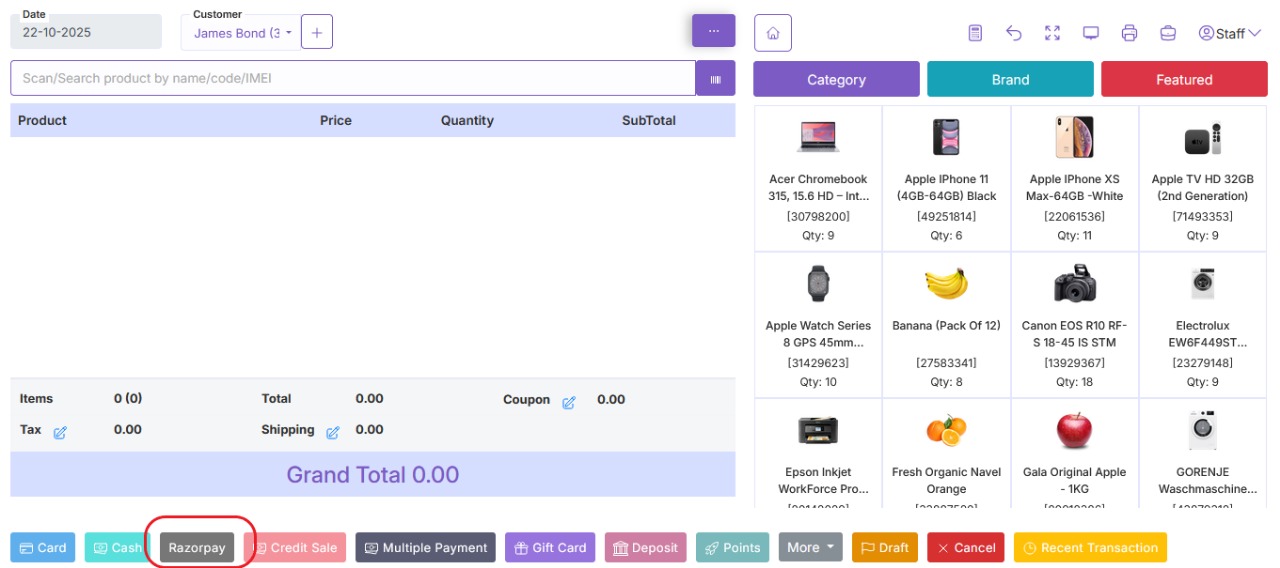Click the undo arrow icon

[x=1014, y=33]
